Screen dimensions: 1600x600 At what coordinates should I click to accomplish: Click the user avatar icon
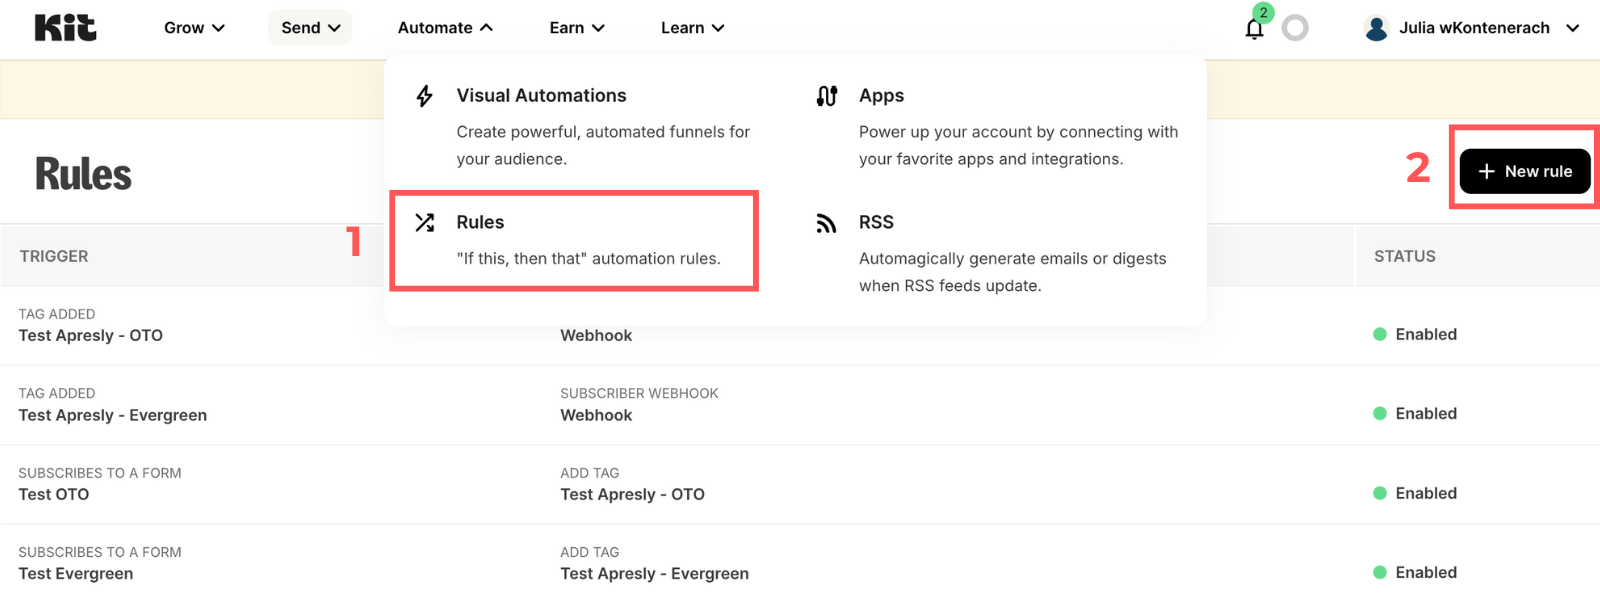(1377, 28)
